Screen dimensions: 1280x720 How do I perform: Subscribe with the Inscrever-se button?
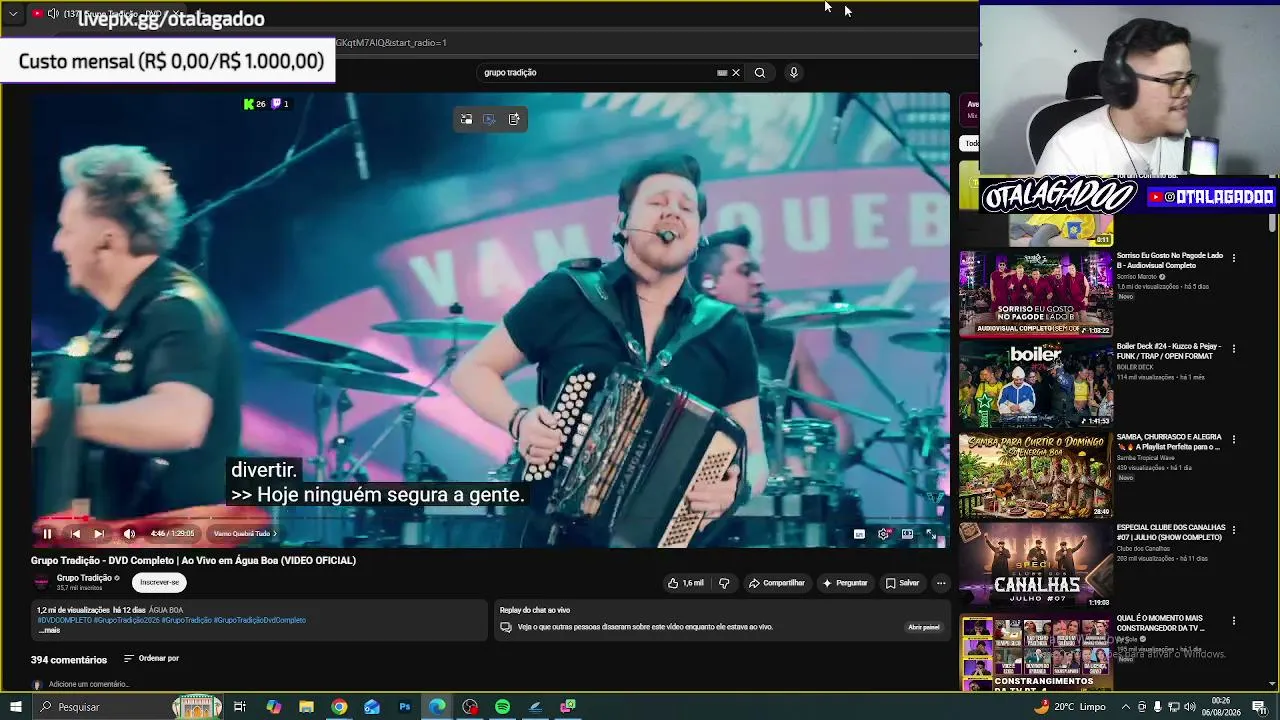coord(159,582)
